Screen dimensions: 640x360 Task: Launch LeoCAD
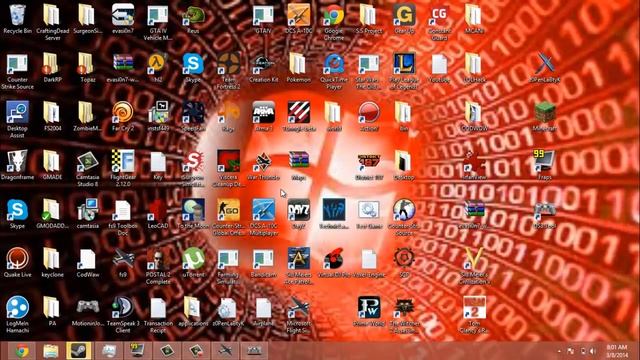158,213
